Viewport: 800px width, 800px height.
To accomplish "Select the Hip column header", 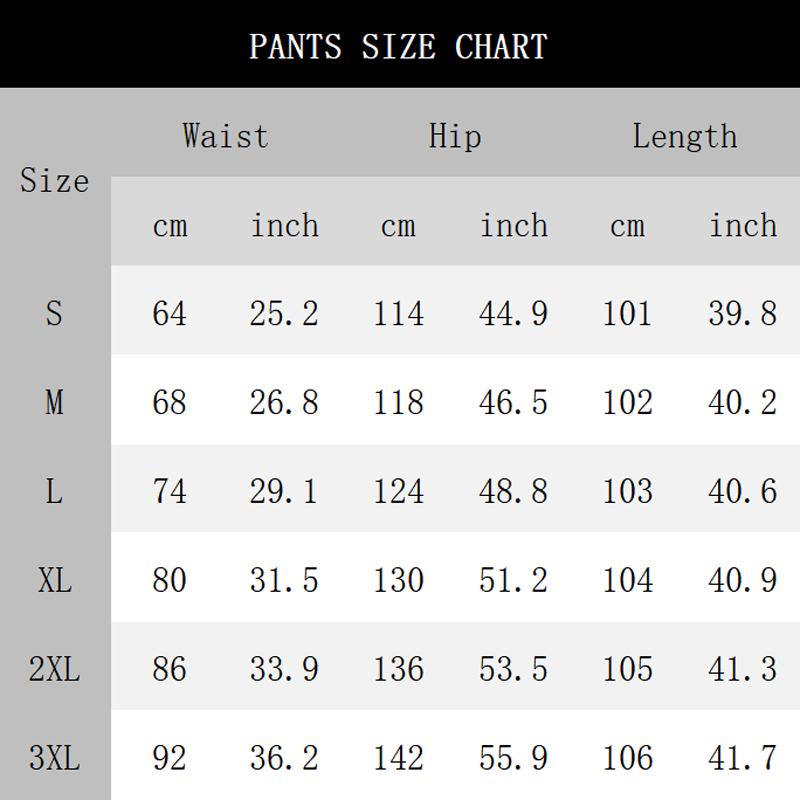I will [x=455, y=136].
